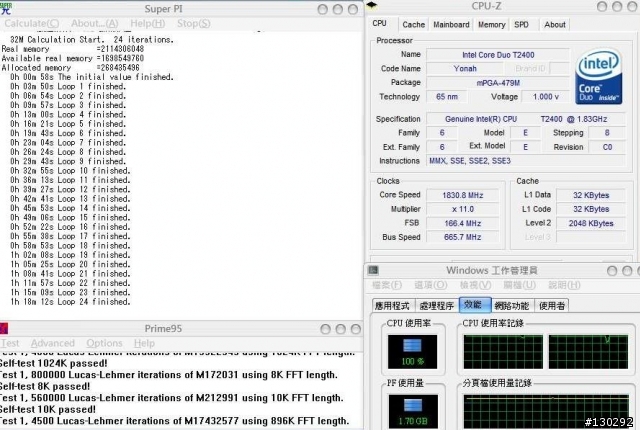Open About menu in Super PI
640x430 pixels.
[95, 24]
